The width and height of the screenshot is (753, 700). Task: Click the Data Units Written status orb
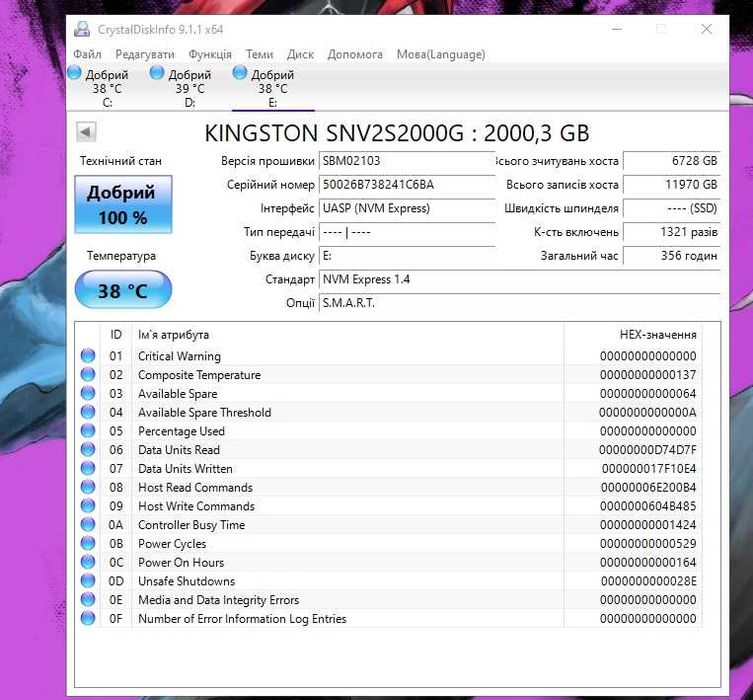click(x=88, y=468)
